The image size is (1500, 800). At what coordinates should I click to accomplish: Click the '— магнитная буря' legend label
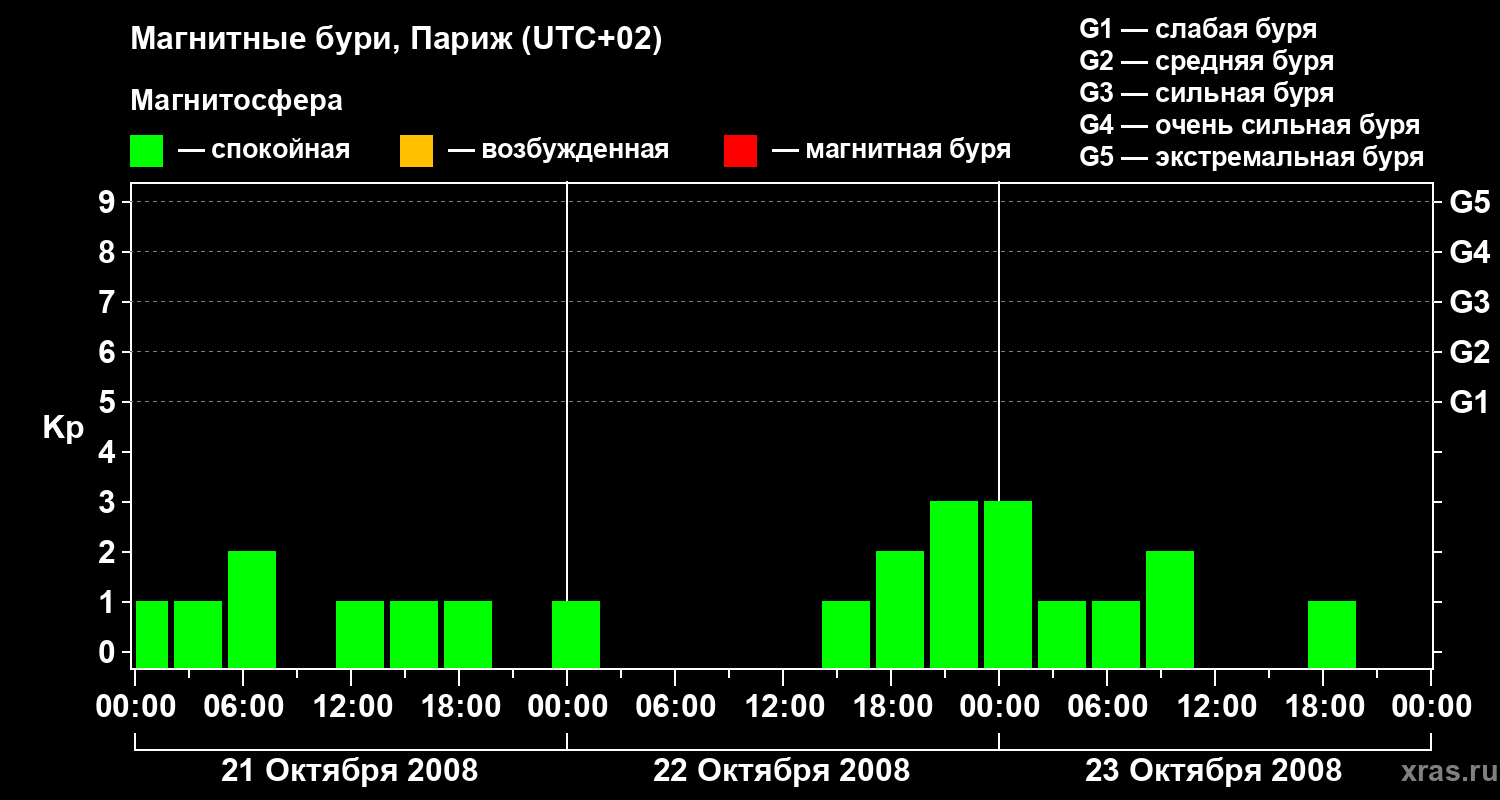891,150
